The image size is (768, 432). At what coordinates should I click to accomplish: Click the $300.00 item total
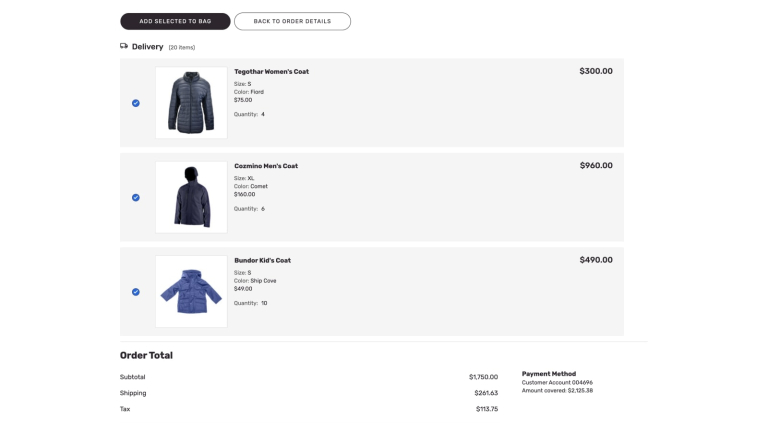(596, 71)
